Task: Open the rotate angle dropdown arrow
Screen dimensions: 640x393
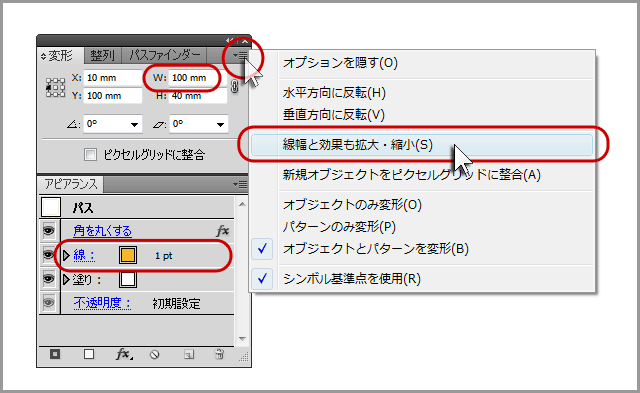Action: [134, 124]
